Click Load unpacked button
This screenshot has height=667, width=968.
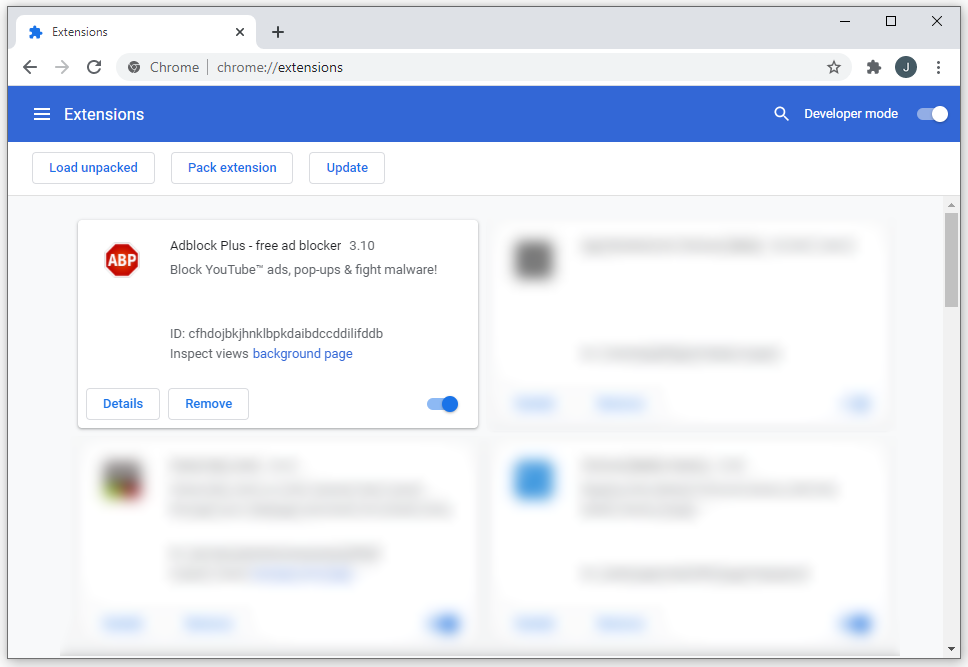click(x=93, y=168)
